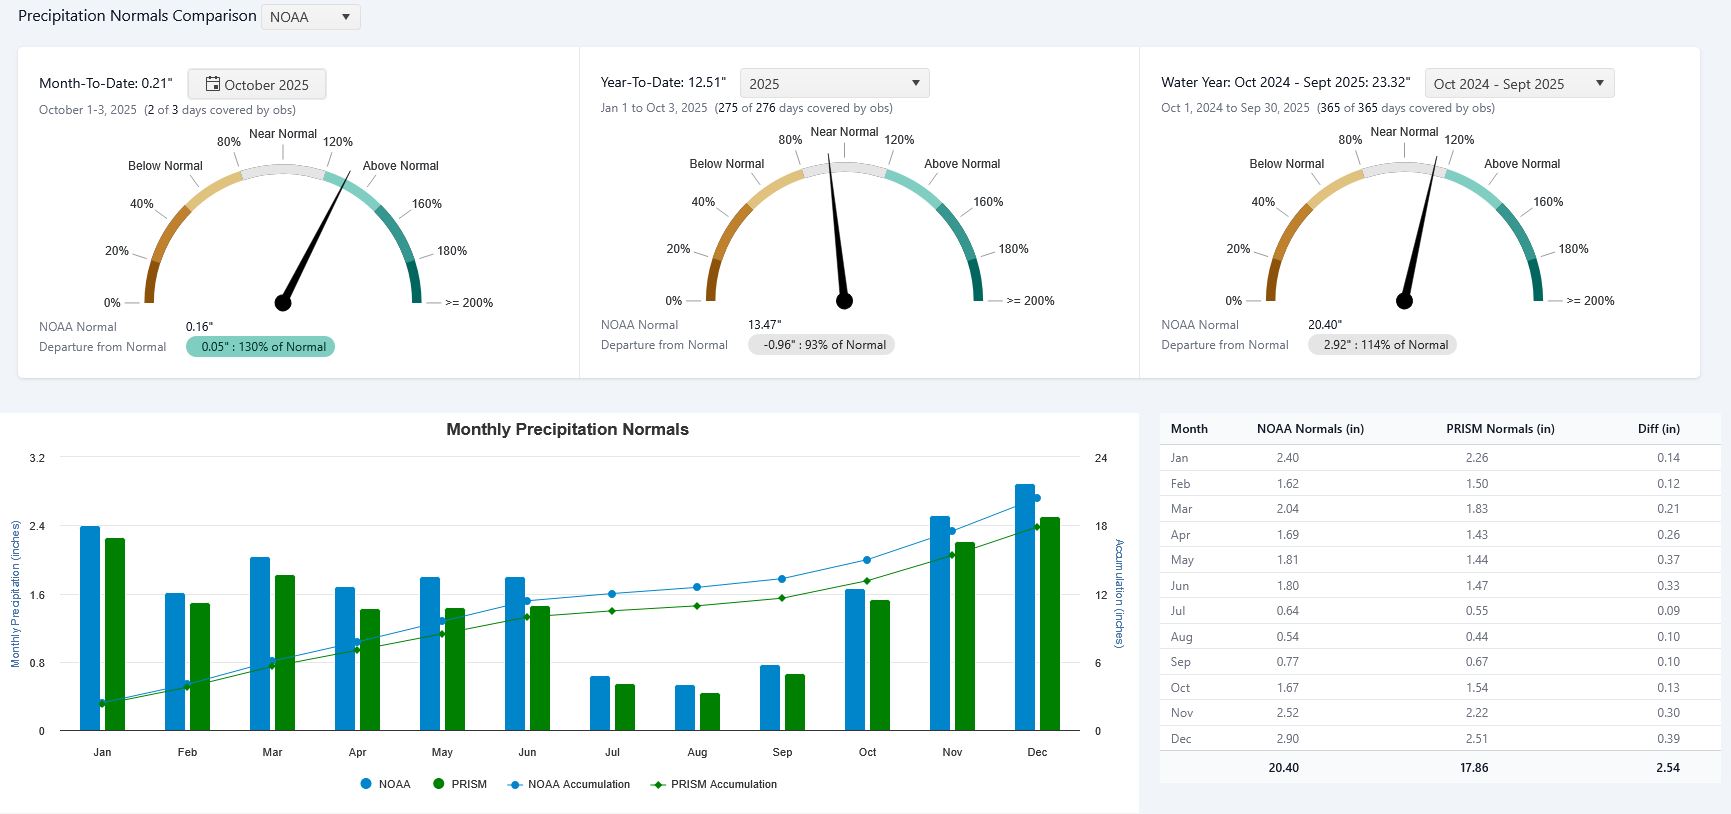Viewport: 1731px width, 814px height.
Task: Click the Month-To-Date gauge needle hub
Action: click(x=283, y=302)
